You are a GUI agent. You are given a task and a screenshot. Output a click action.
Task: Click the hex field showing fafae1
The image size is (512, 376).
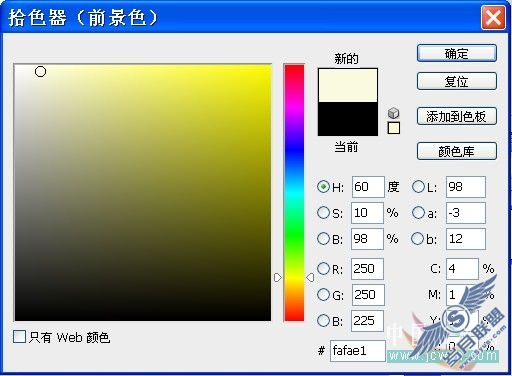[358, 351]
